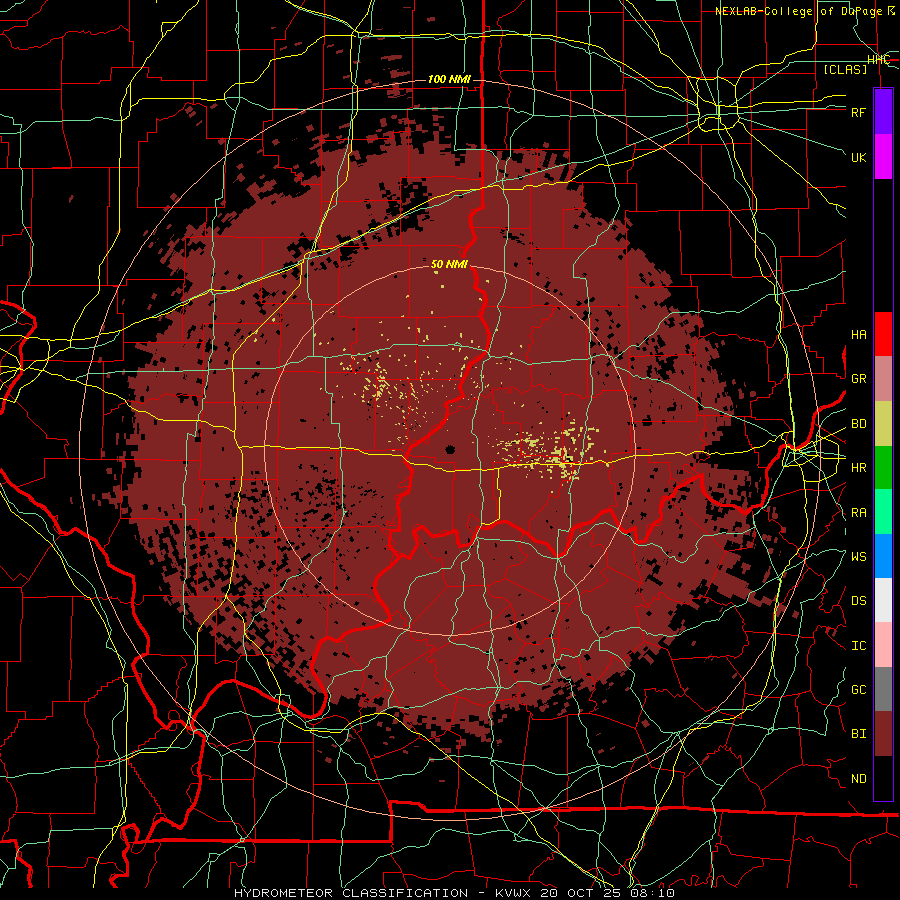Select the dusty pink GR legend swatch

883,379
